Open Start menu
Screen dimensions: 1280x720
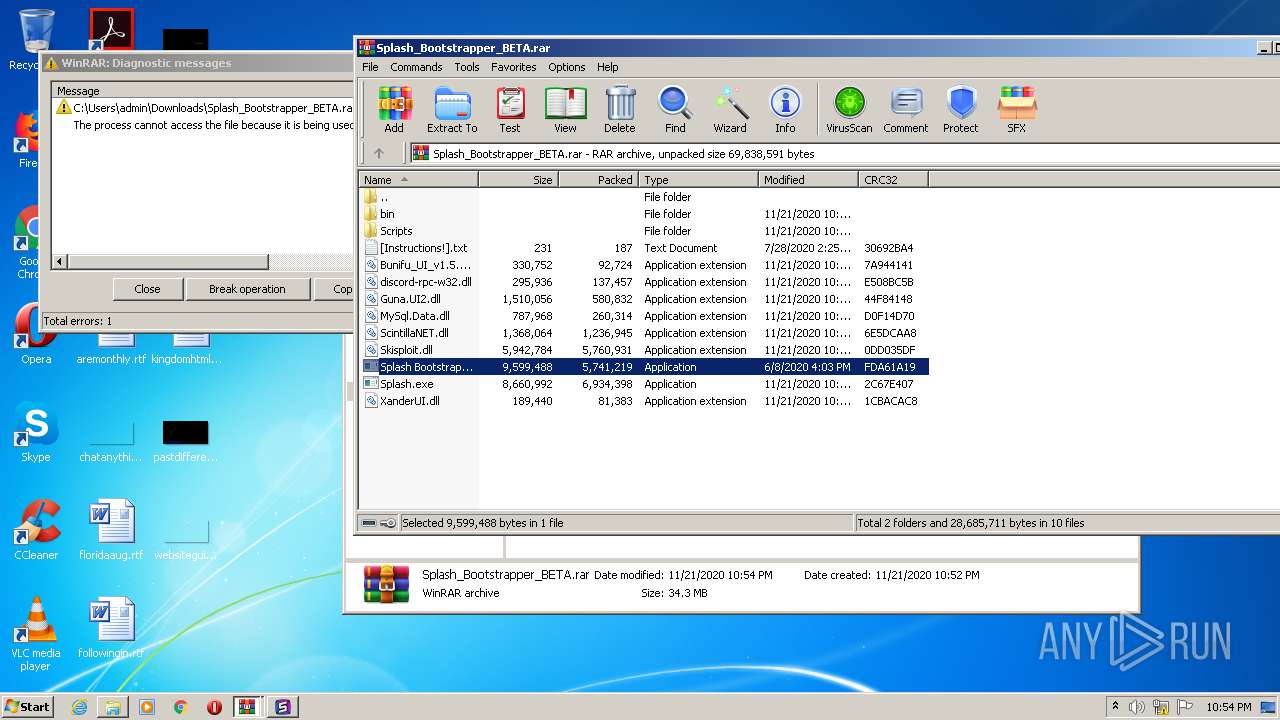coord(27,706)
